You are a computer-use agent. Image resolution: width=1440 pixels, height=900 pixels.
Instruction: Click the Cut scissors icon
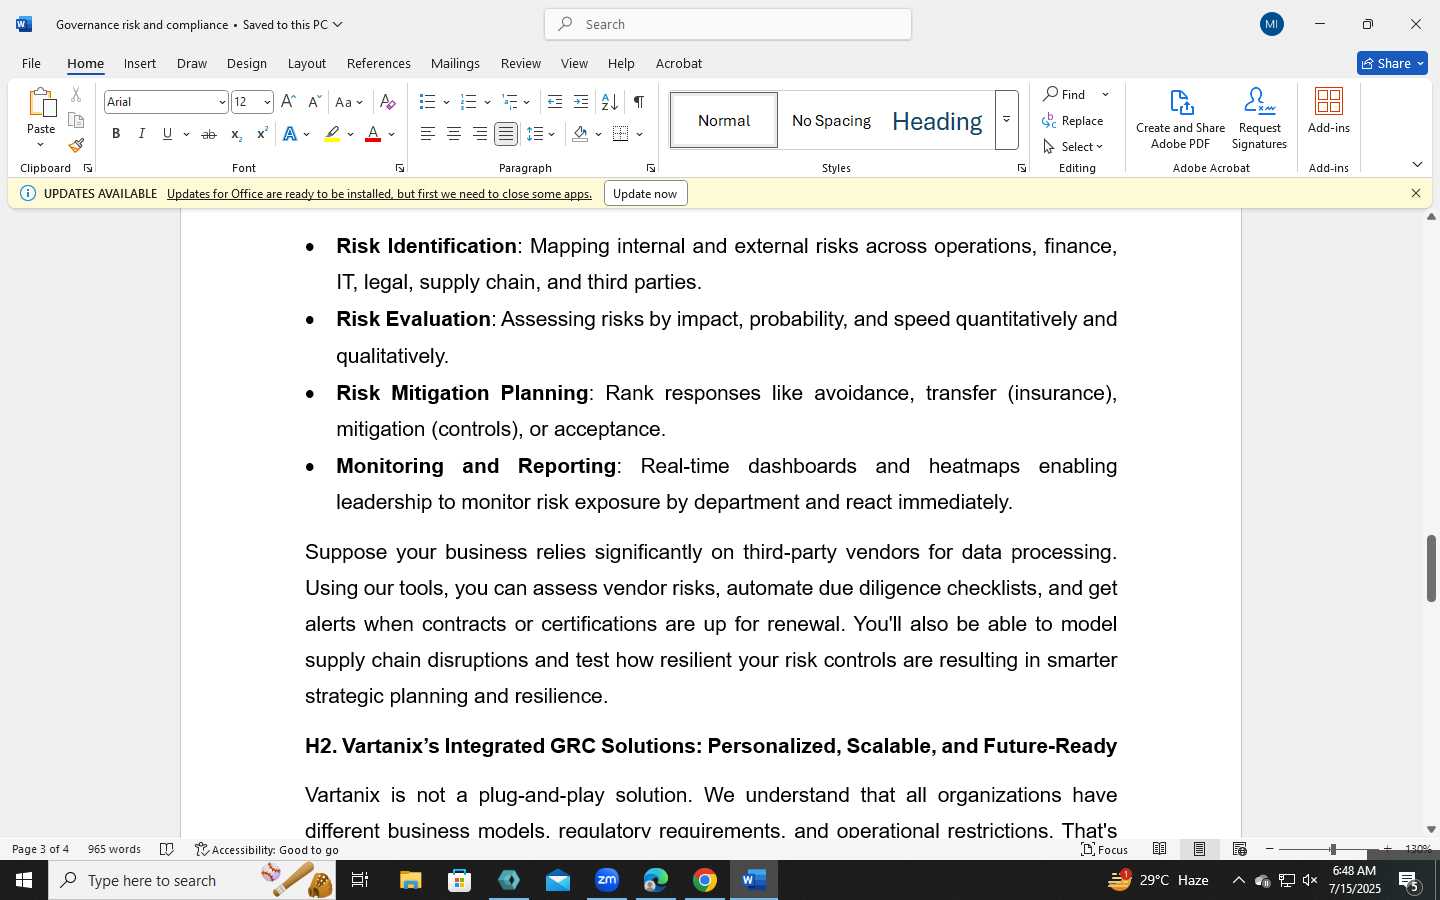76,95
